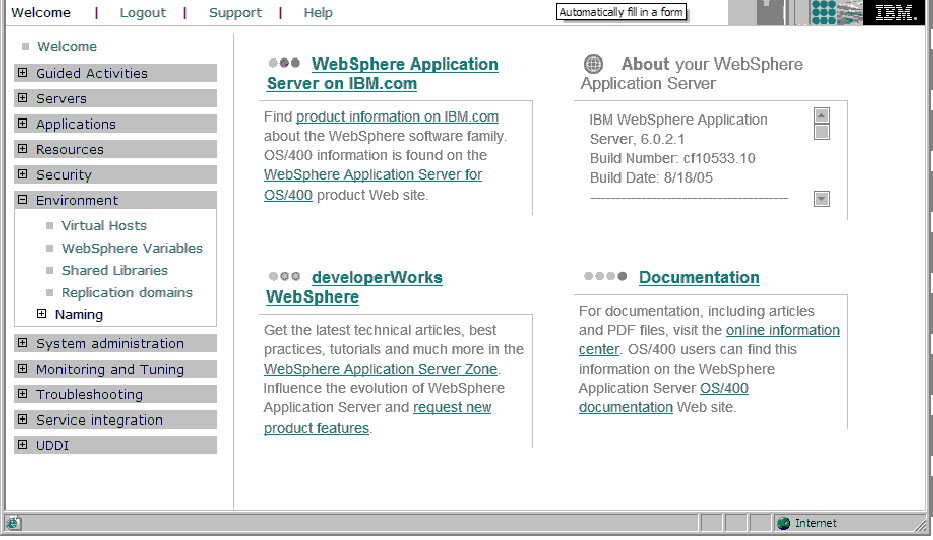The height and width of the screenshot is (540, 933).
Task: Open the Welcome tab in header
Action: pos(41,12)
